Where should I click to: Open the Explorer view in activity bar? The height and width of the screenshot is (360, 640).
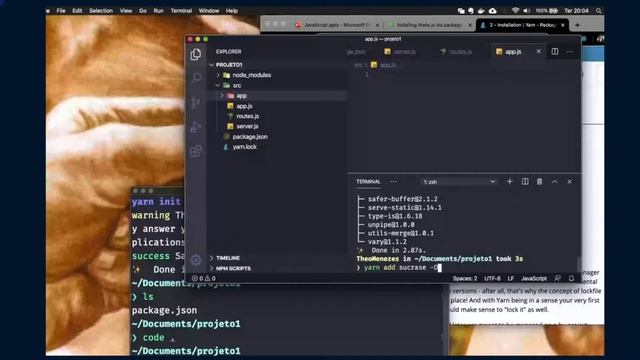(x=196, y=54)
